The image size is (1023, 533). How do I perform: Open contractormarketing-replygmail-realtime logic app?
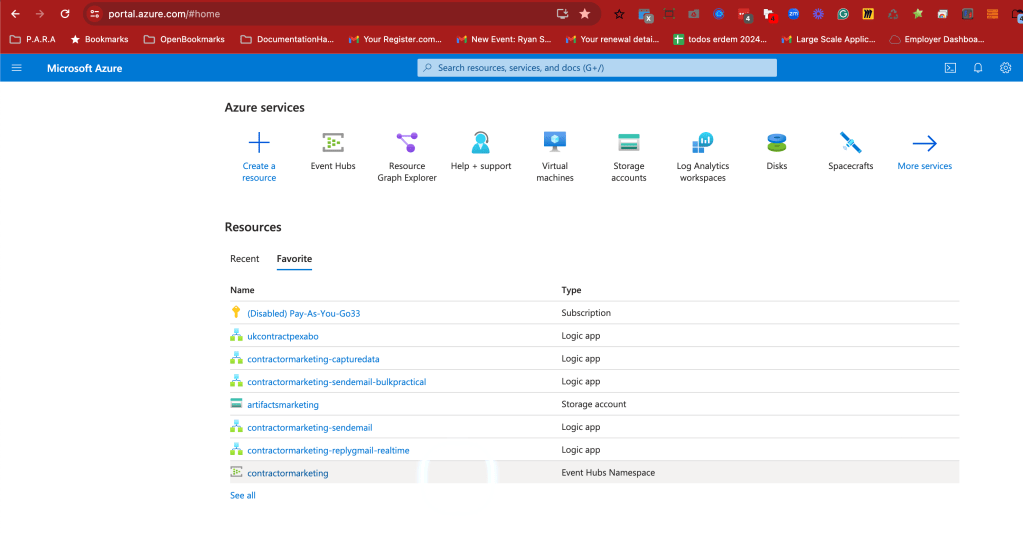point(328,450)
